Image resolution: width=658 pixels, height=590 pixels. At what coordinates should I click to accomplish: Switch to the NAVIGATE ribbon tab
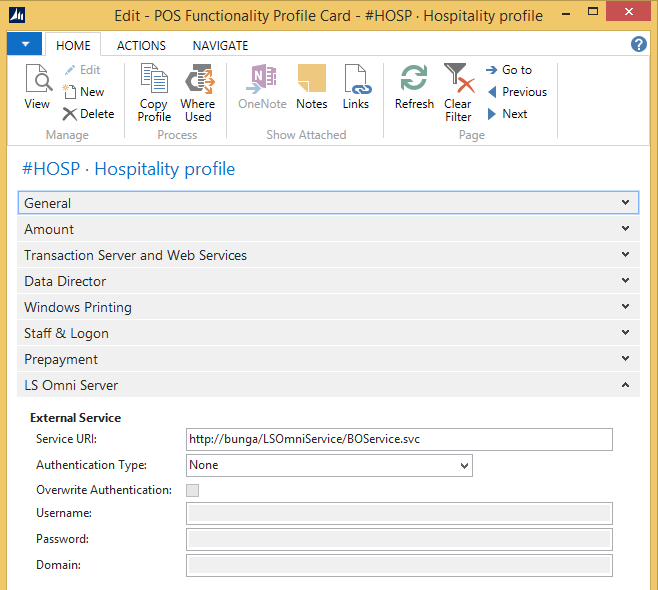(220, 45)
